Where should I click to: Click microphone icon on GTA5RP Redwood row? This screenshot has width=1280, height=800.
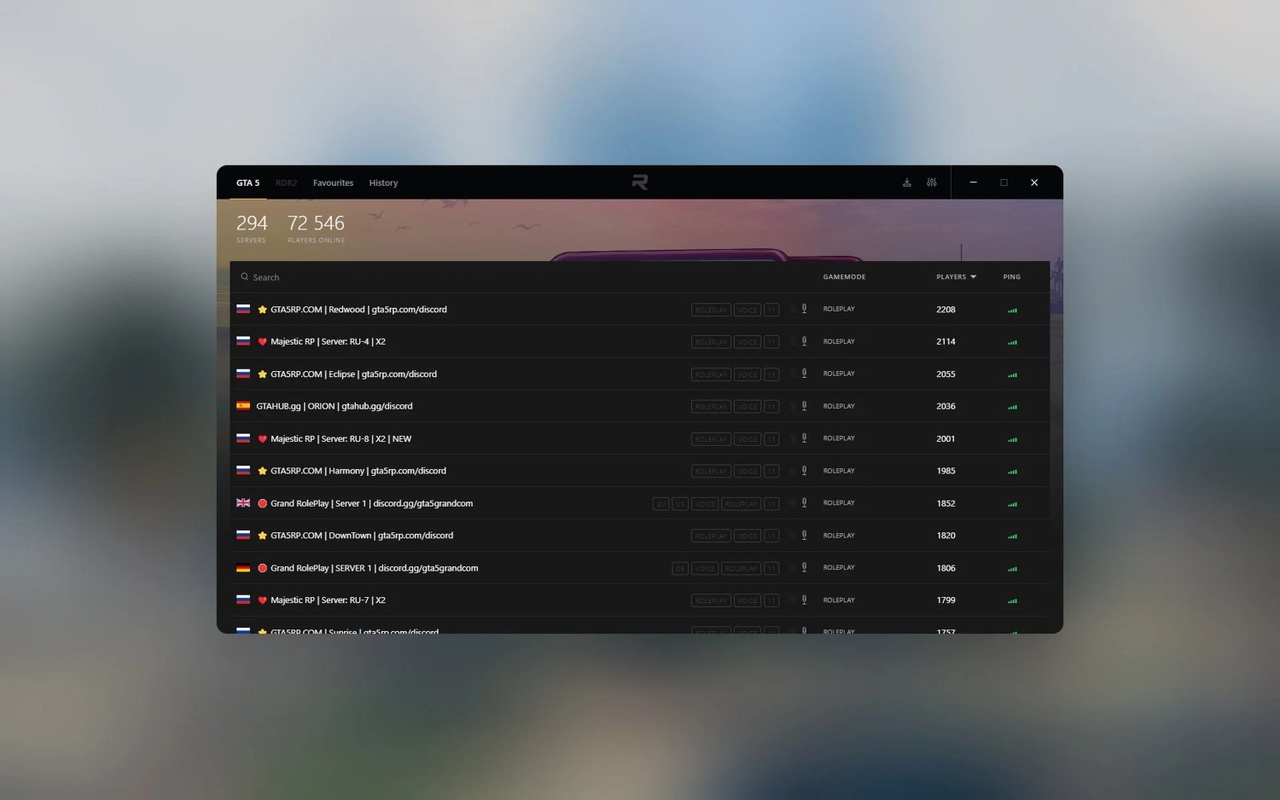click(x=804, y=309)
